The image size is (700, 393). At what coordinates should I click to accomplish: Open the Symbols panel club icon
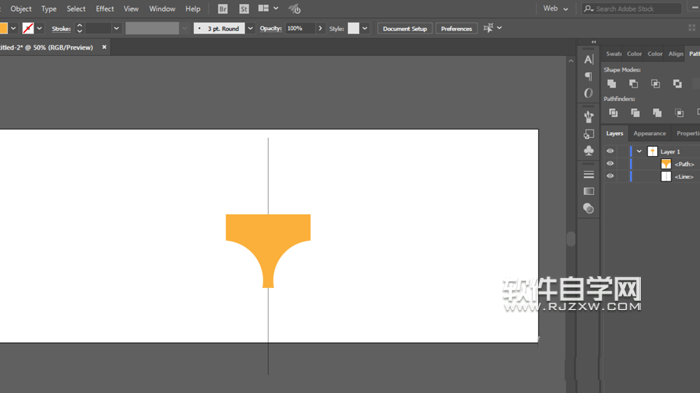coord(589,151)
